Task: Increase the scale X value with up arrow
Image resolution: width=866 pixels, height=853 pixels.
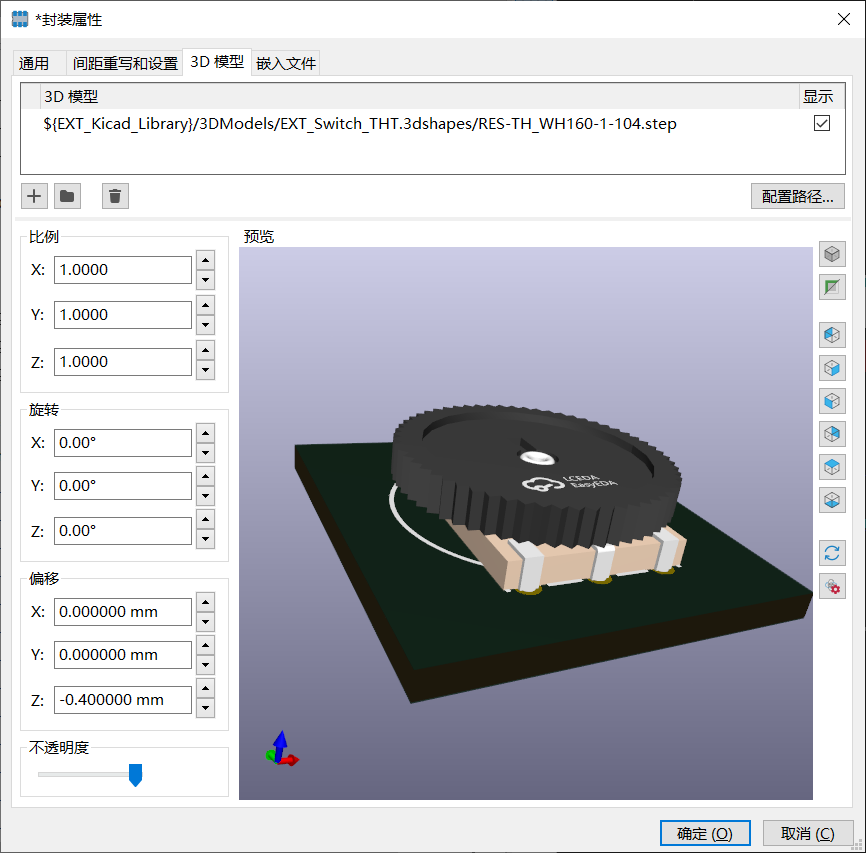Action: coord(206,261)
